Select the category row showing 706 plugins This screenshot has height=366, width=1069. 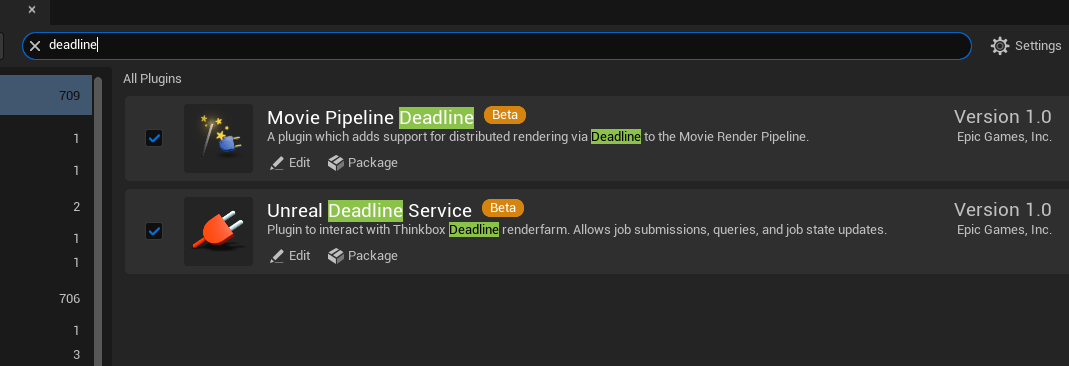click(46, 299)
